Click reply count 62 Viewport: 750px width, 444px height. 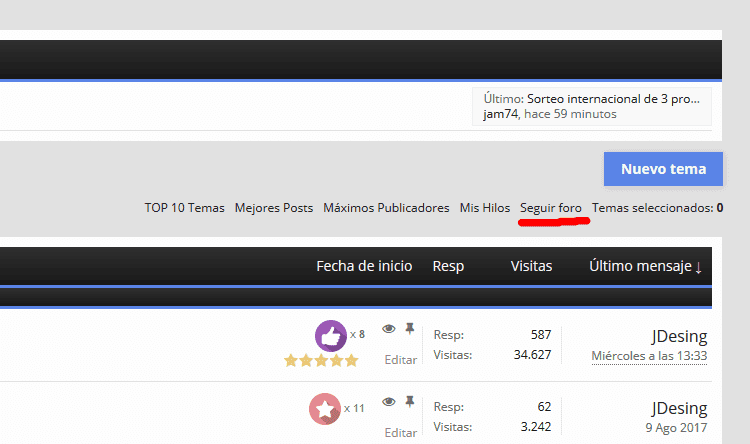pyautogui.click(x=544, y=407)
